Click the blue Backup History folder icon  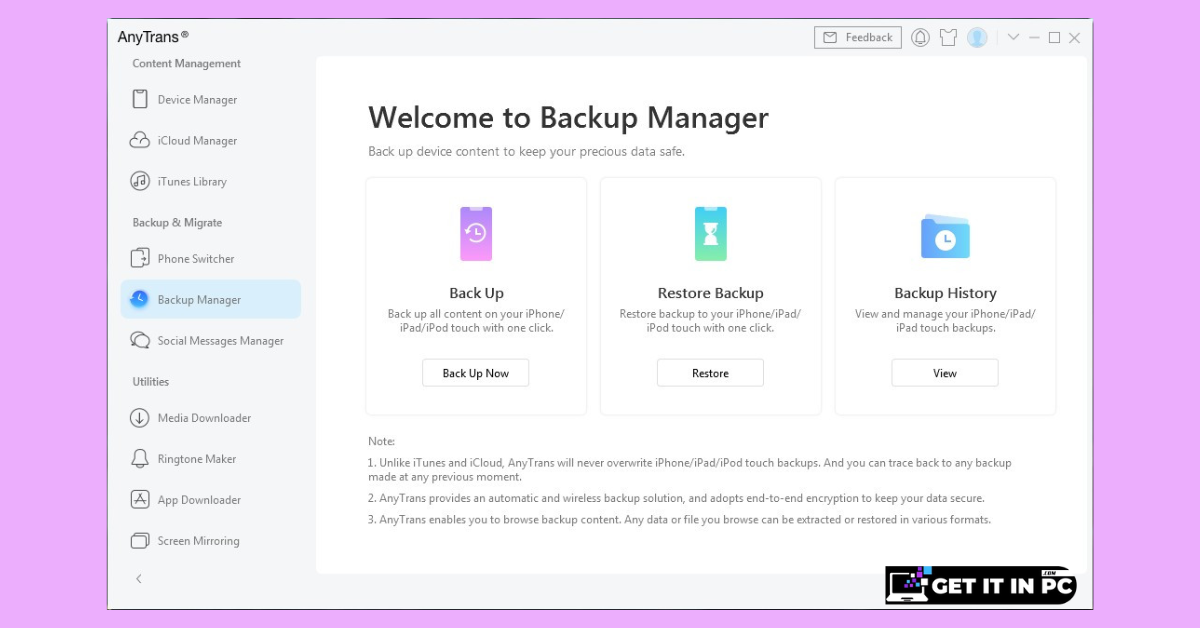tap(945, 236)
